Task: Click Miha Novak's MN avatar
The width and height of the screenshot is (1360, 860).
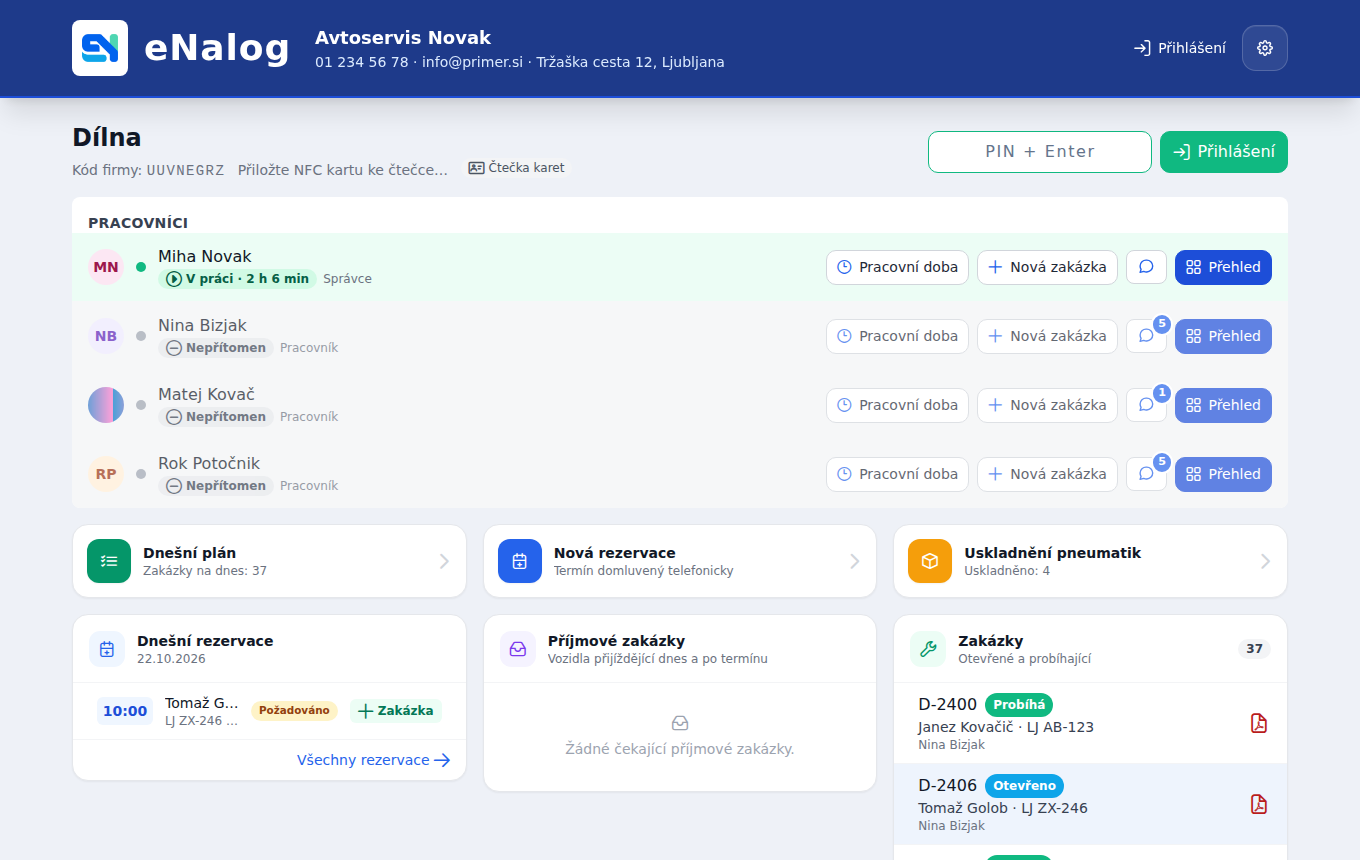Action: coord(106,267)
